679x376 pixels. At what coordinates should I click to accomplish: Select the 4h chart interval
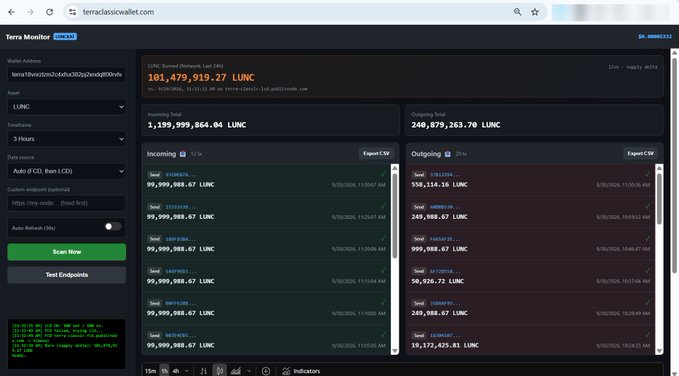[x=176, y=371]
